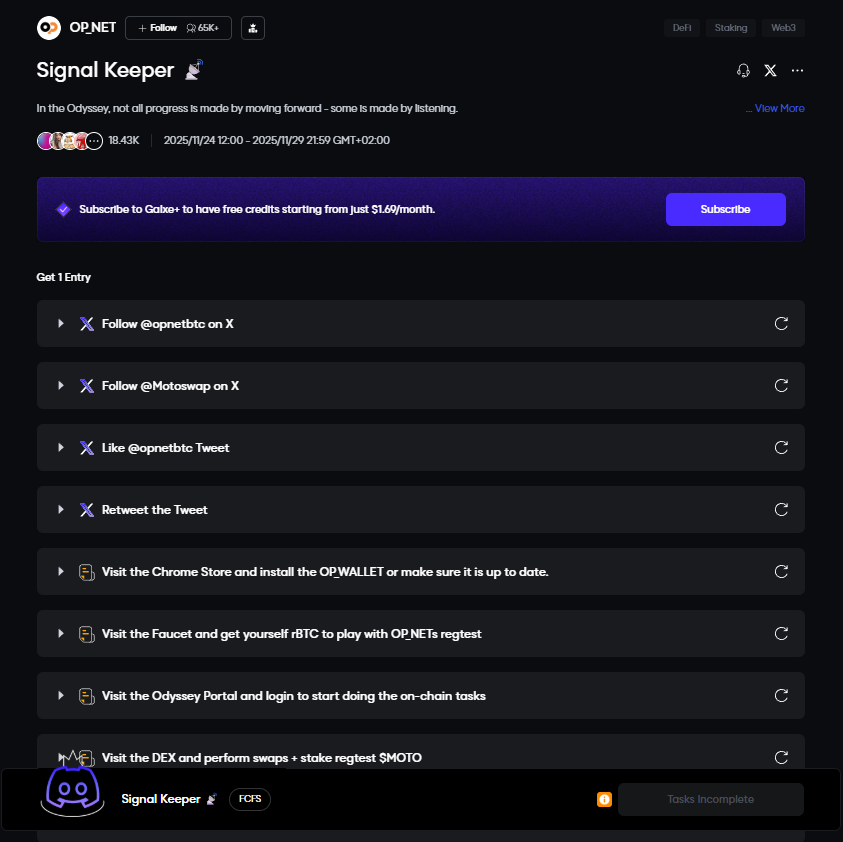843x842 pixels.
Task: Expand the Like @opnetbtc Tweet task
Action: click(61, 448)
